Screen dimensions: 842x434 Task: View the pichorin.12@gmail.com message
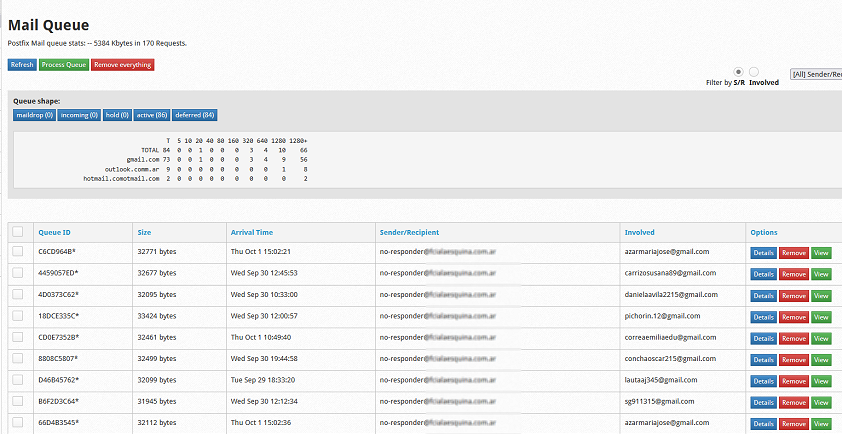point(821,317)
